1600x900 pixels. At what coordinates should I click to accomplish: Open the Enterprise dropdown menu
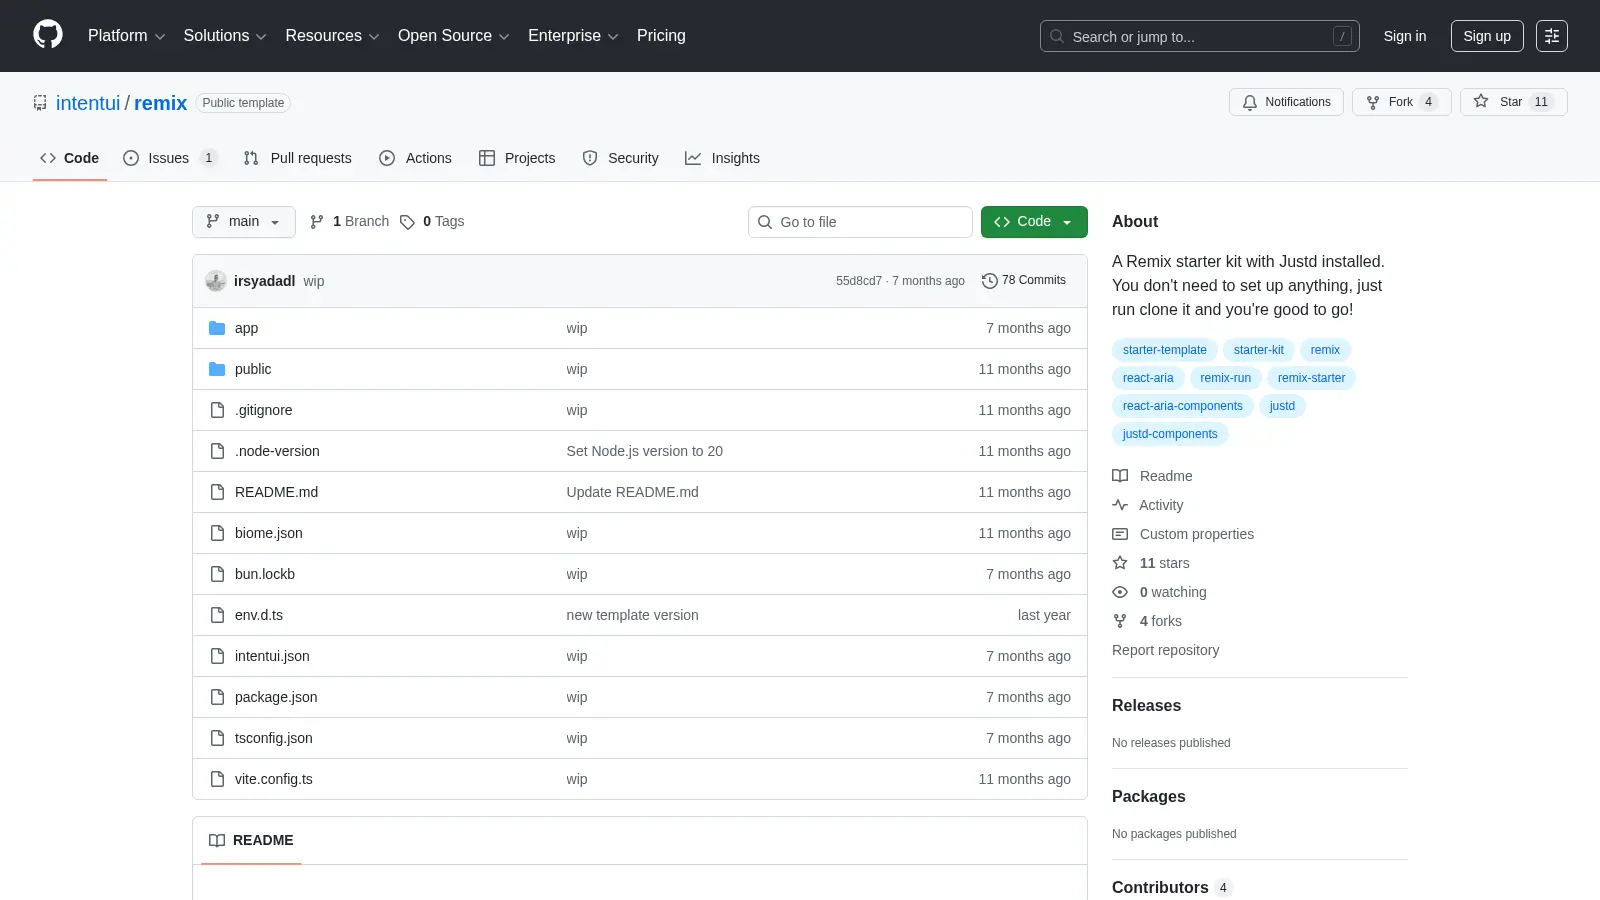[573, 36]
